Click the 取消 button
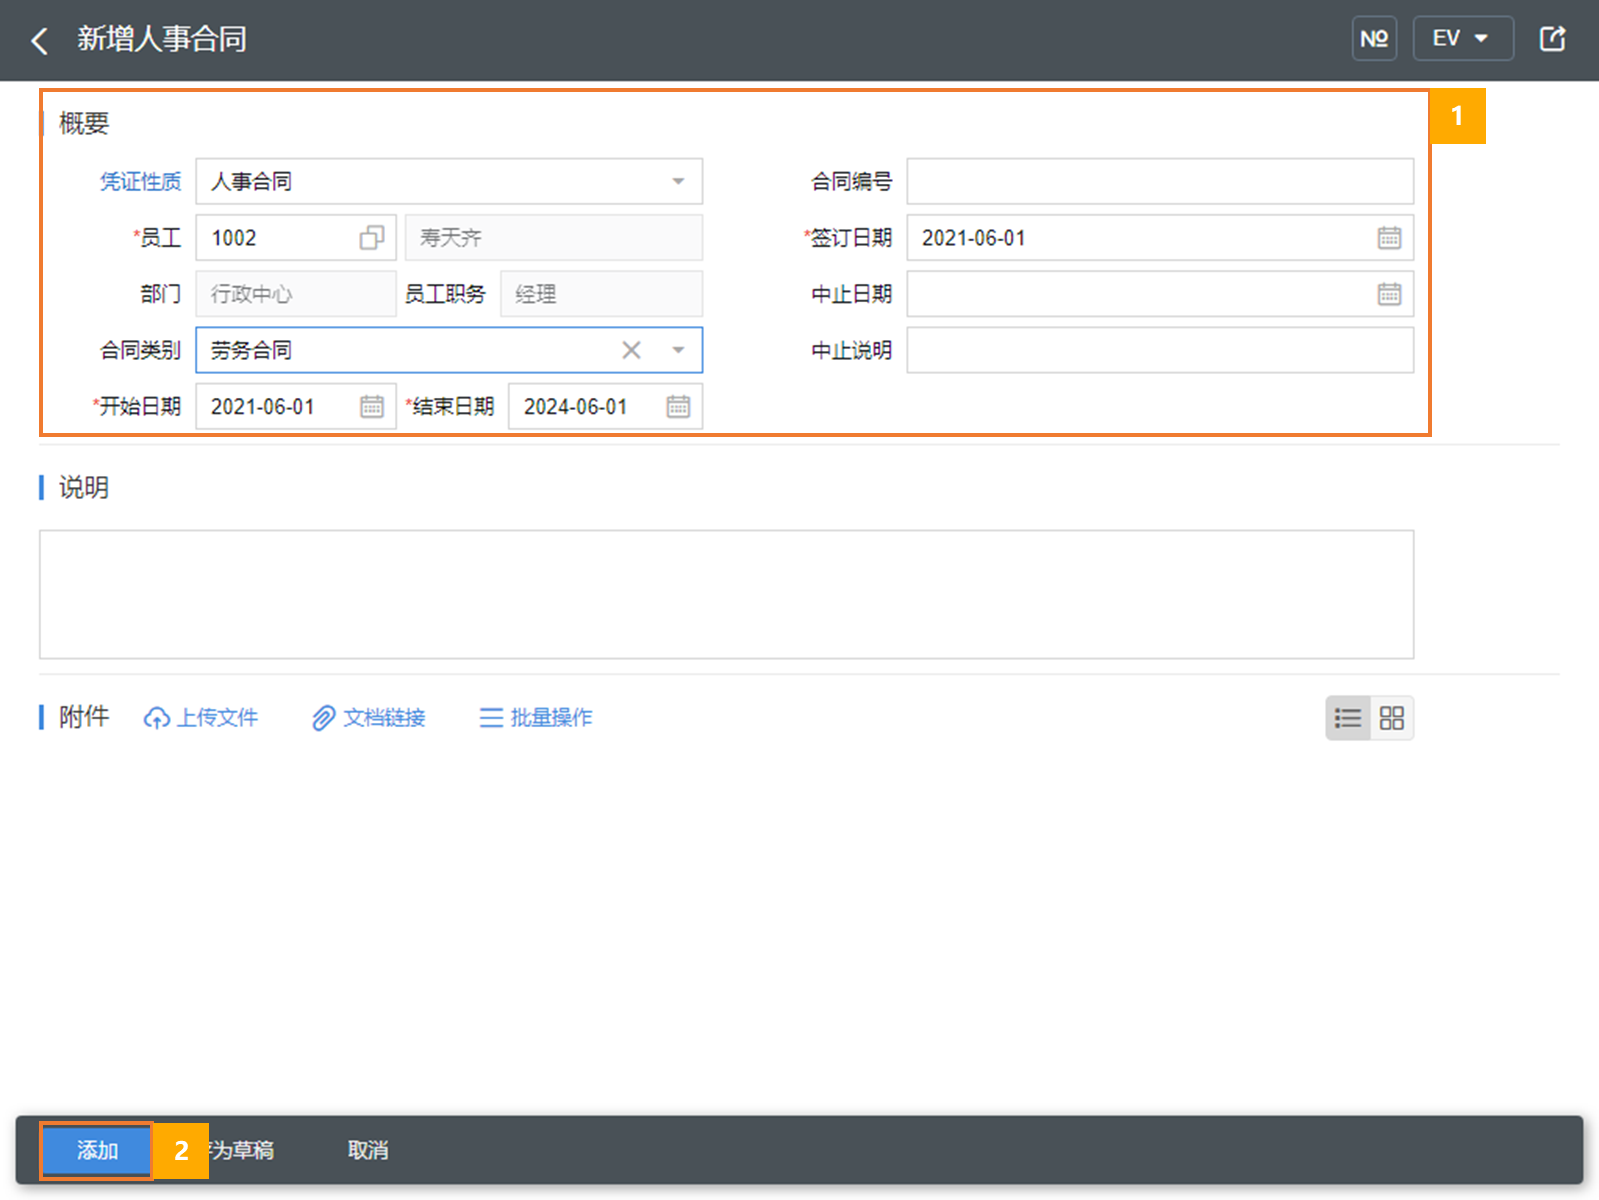 click(368, 1151)
